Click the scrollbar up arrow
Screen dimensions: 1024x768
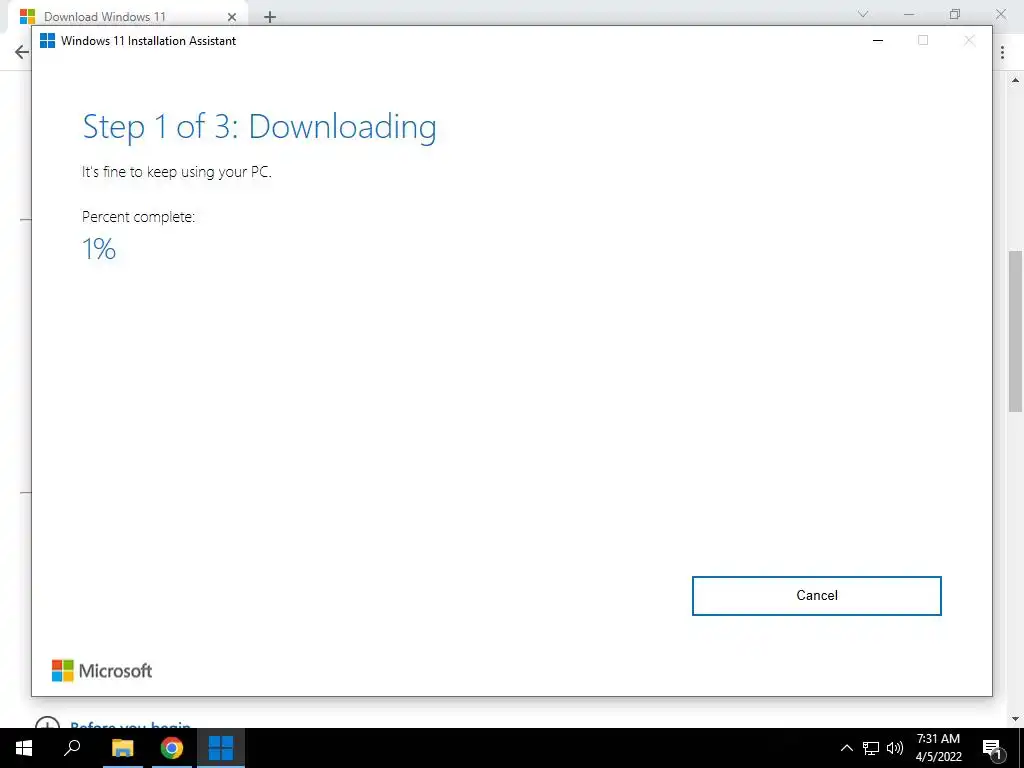(1015, 81)
